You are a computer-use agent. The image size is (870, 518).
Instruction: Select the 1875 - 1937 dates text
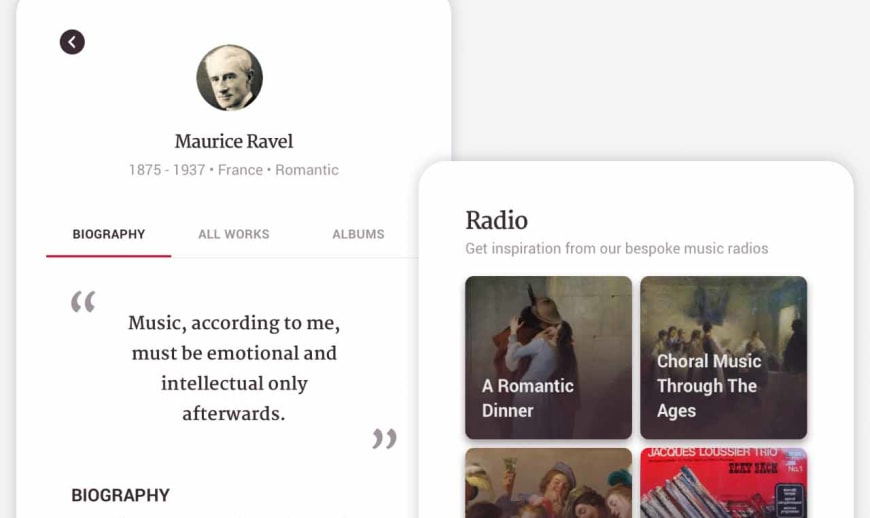point(167,170)
